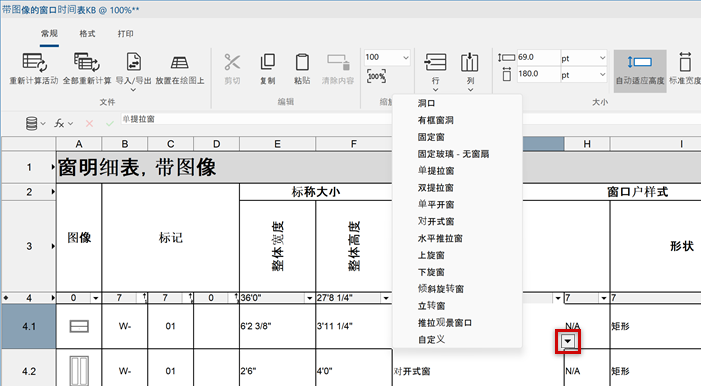701x386 pixels.
Task: Click the Copy (复制) icon
Action: coord(267,62)
